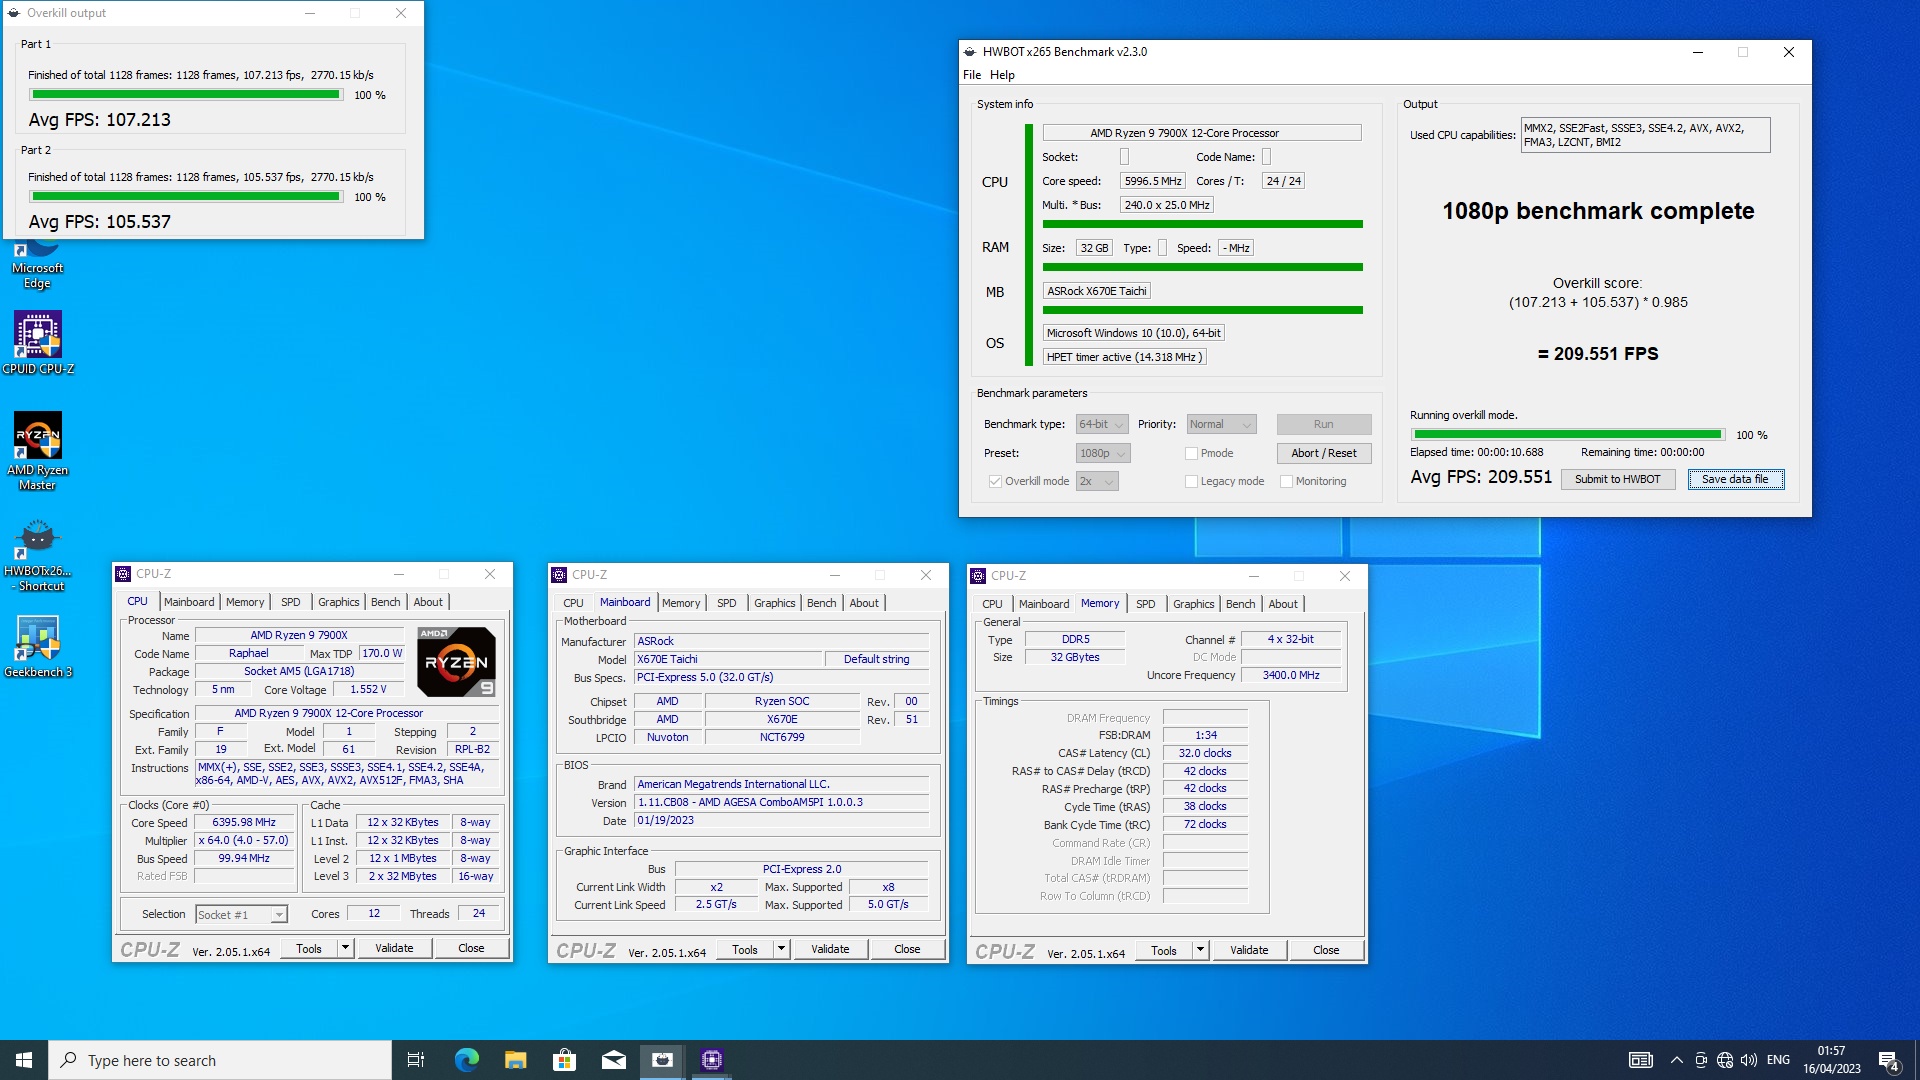Click Save data file button
The width and height of the screenshot is (1920, 1080).
pos(1735,479)
